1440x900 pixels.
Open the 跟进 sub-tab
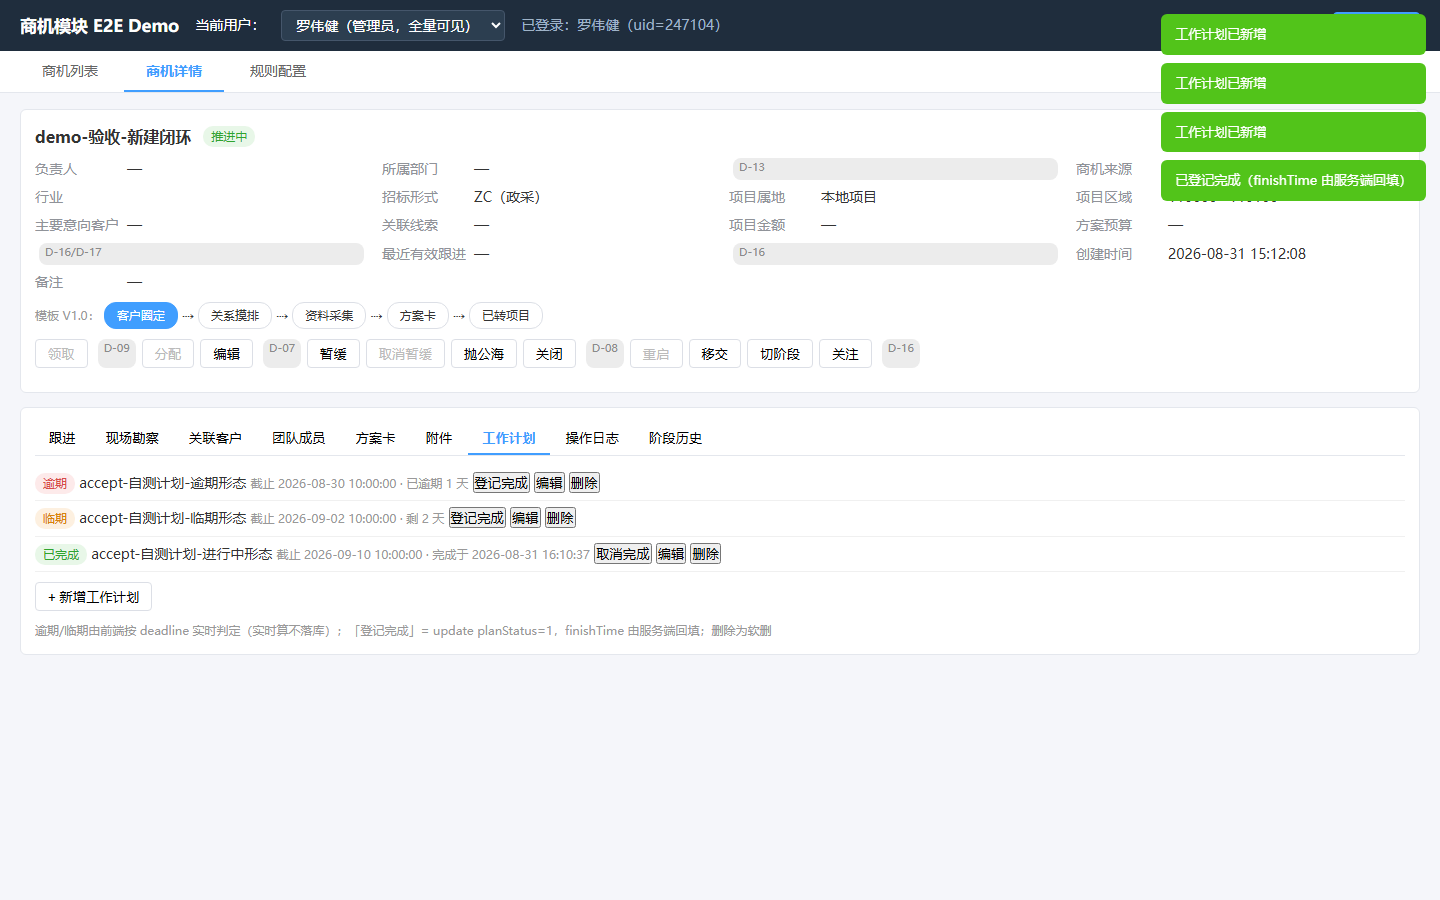pos(62,438)
